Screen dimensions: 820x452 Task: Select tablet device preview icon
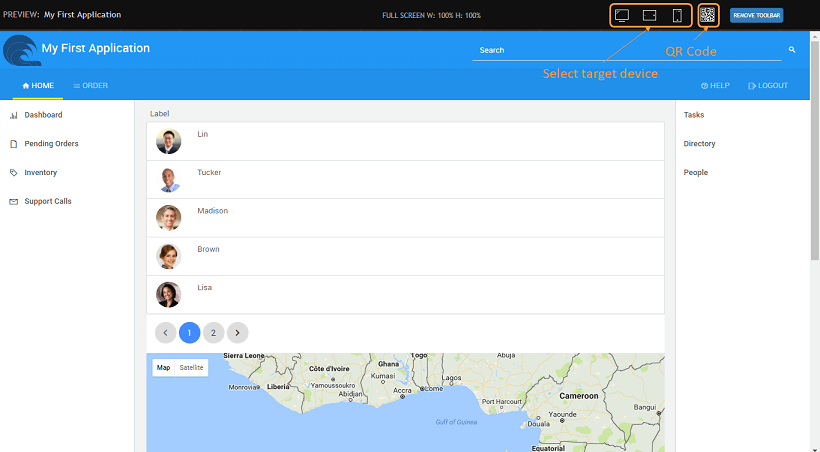pyautogui.click(x=650, y=15)
